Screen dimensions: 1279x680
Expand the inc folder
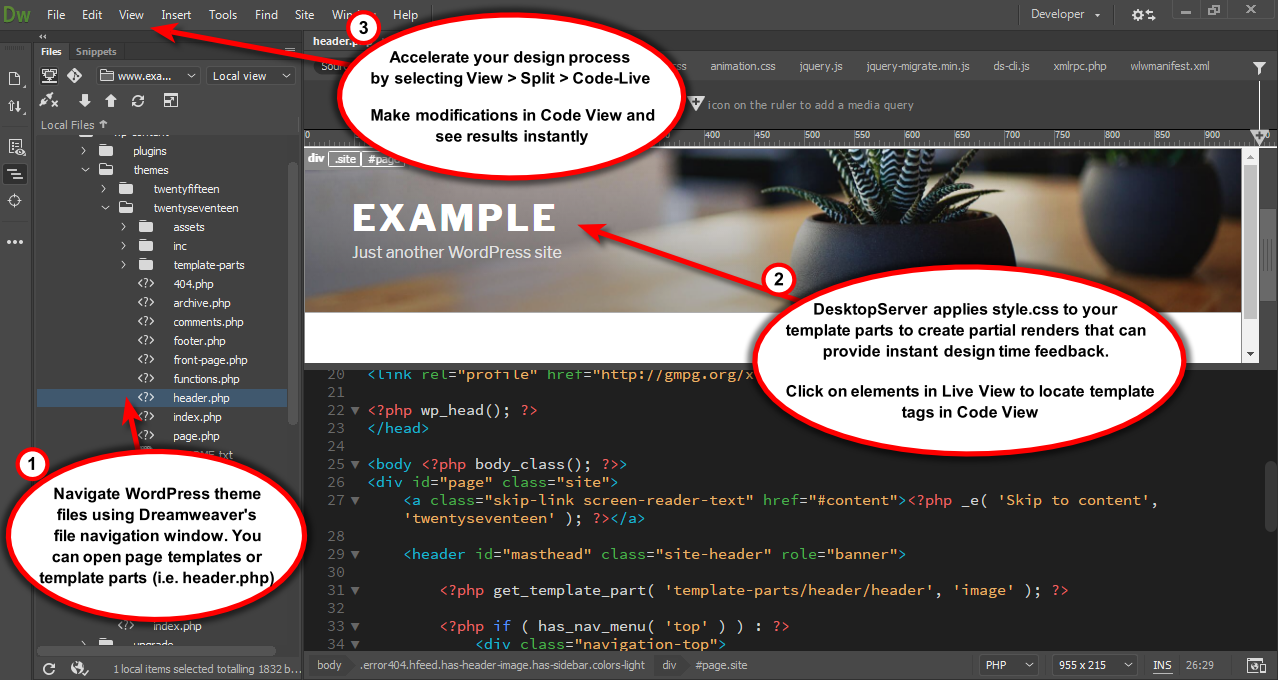124,246
